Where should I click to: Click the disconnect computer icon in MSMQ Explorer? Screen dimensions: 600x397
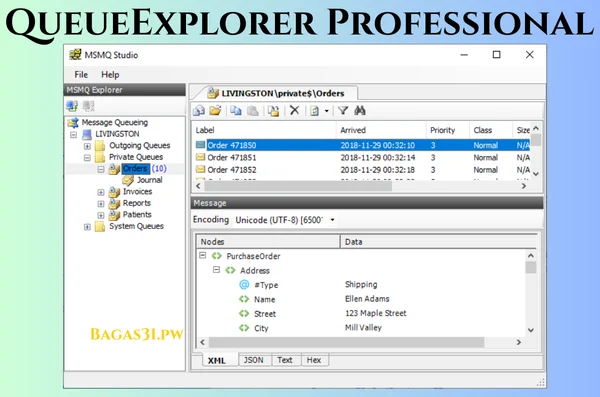(88, 106)
